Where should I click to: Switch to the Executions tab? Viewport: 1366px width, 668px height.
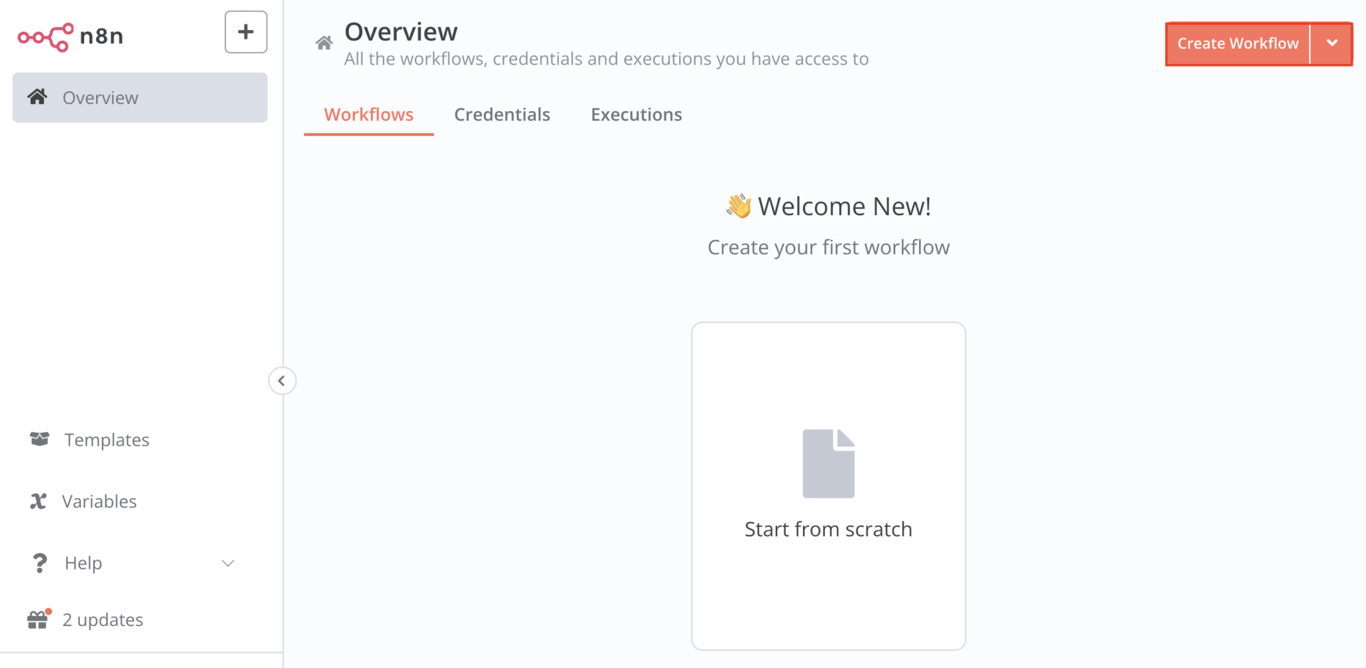tap(636, 114)
